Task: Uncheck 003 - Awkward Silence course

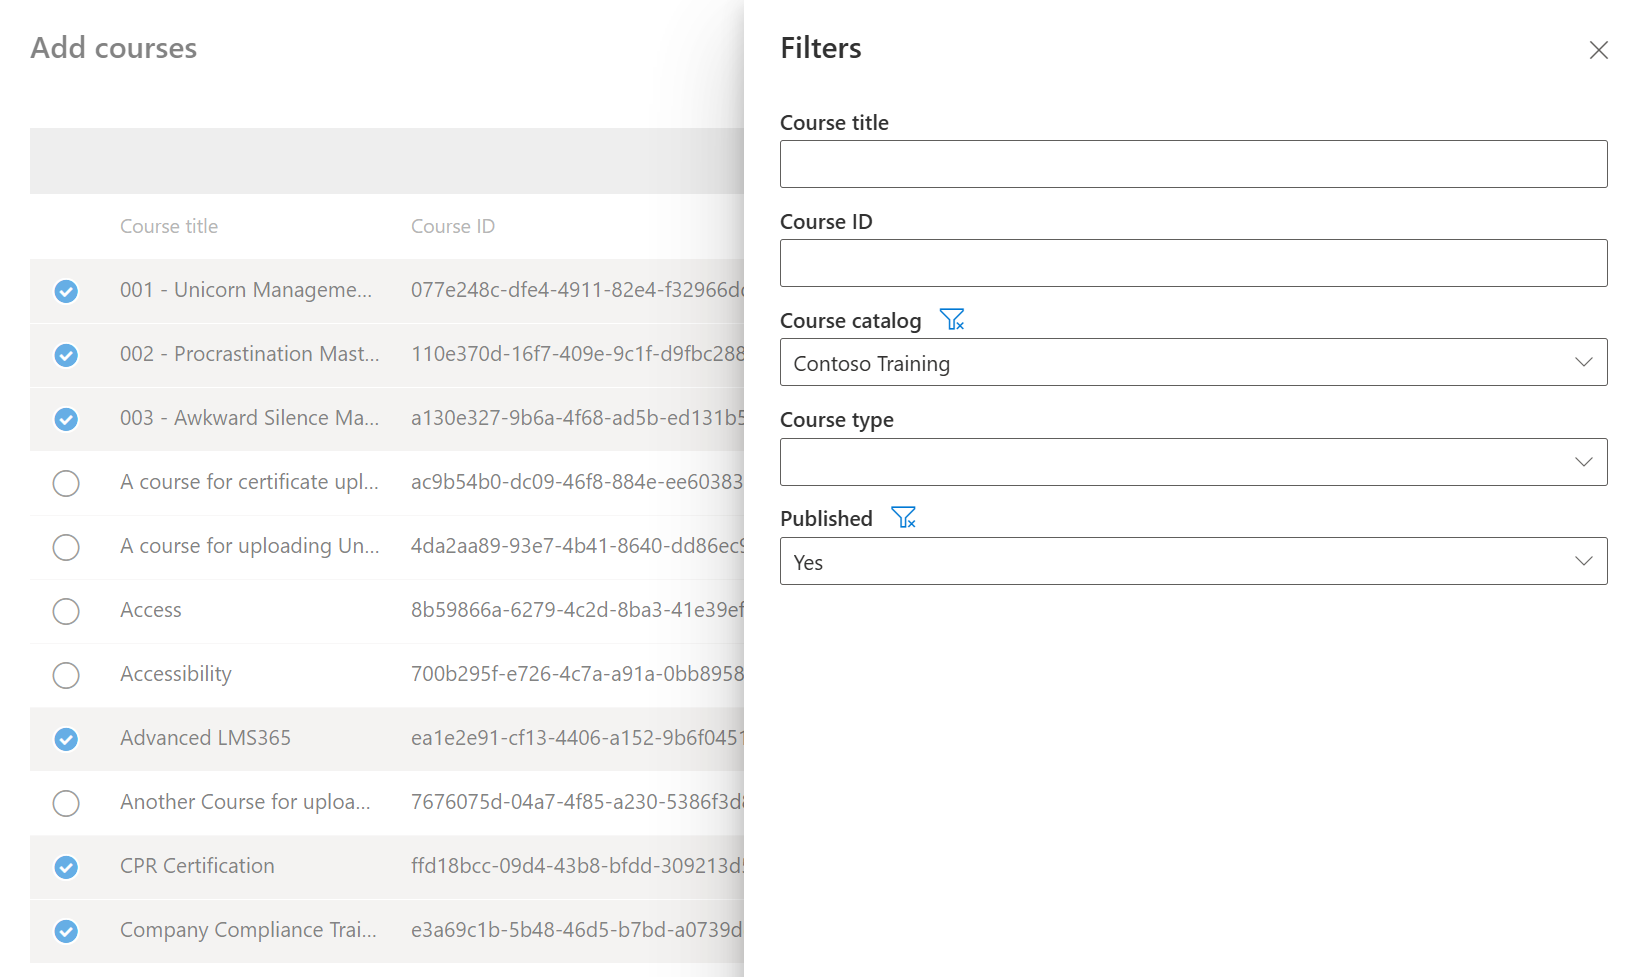Action: point(66,419)
